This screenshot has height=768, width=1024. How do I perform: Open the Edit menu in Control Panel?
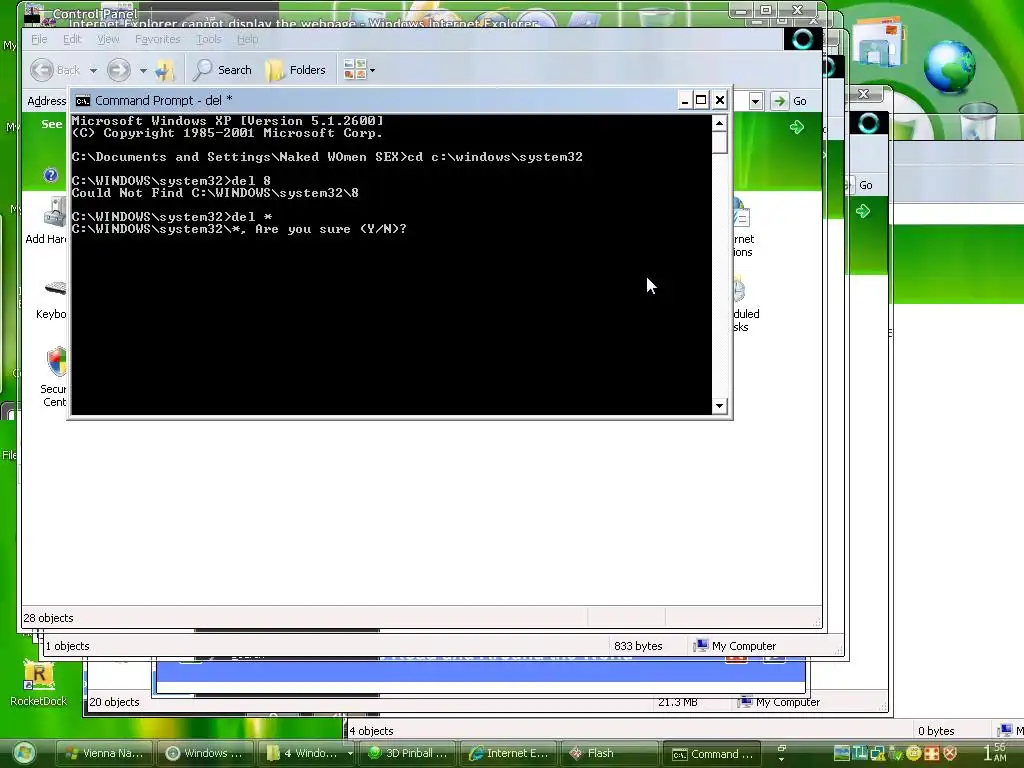tap(72, 39)
